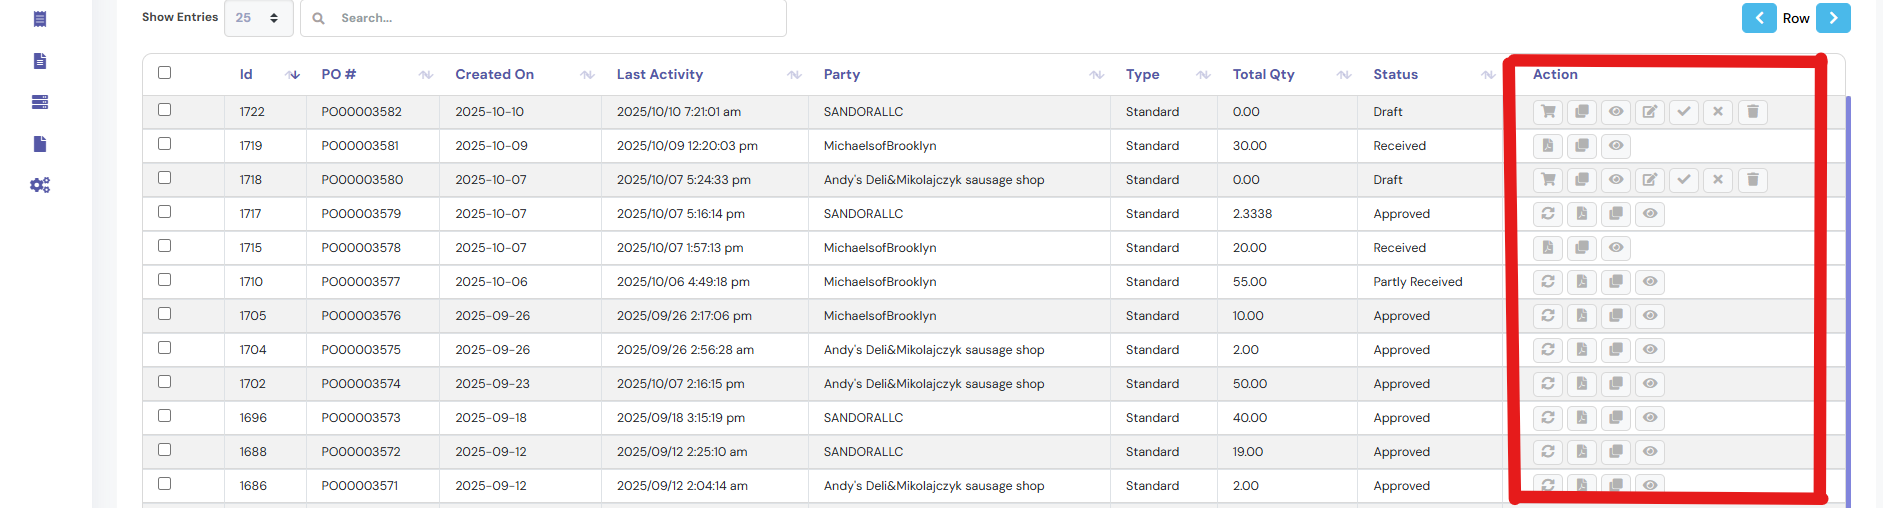Screen dimensions: 1883x508
Task: Open the gears settings icon in sidebar
Action: point(40,185)
